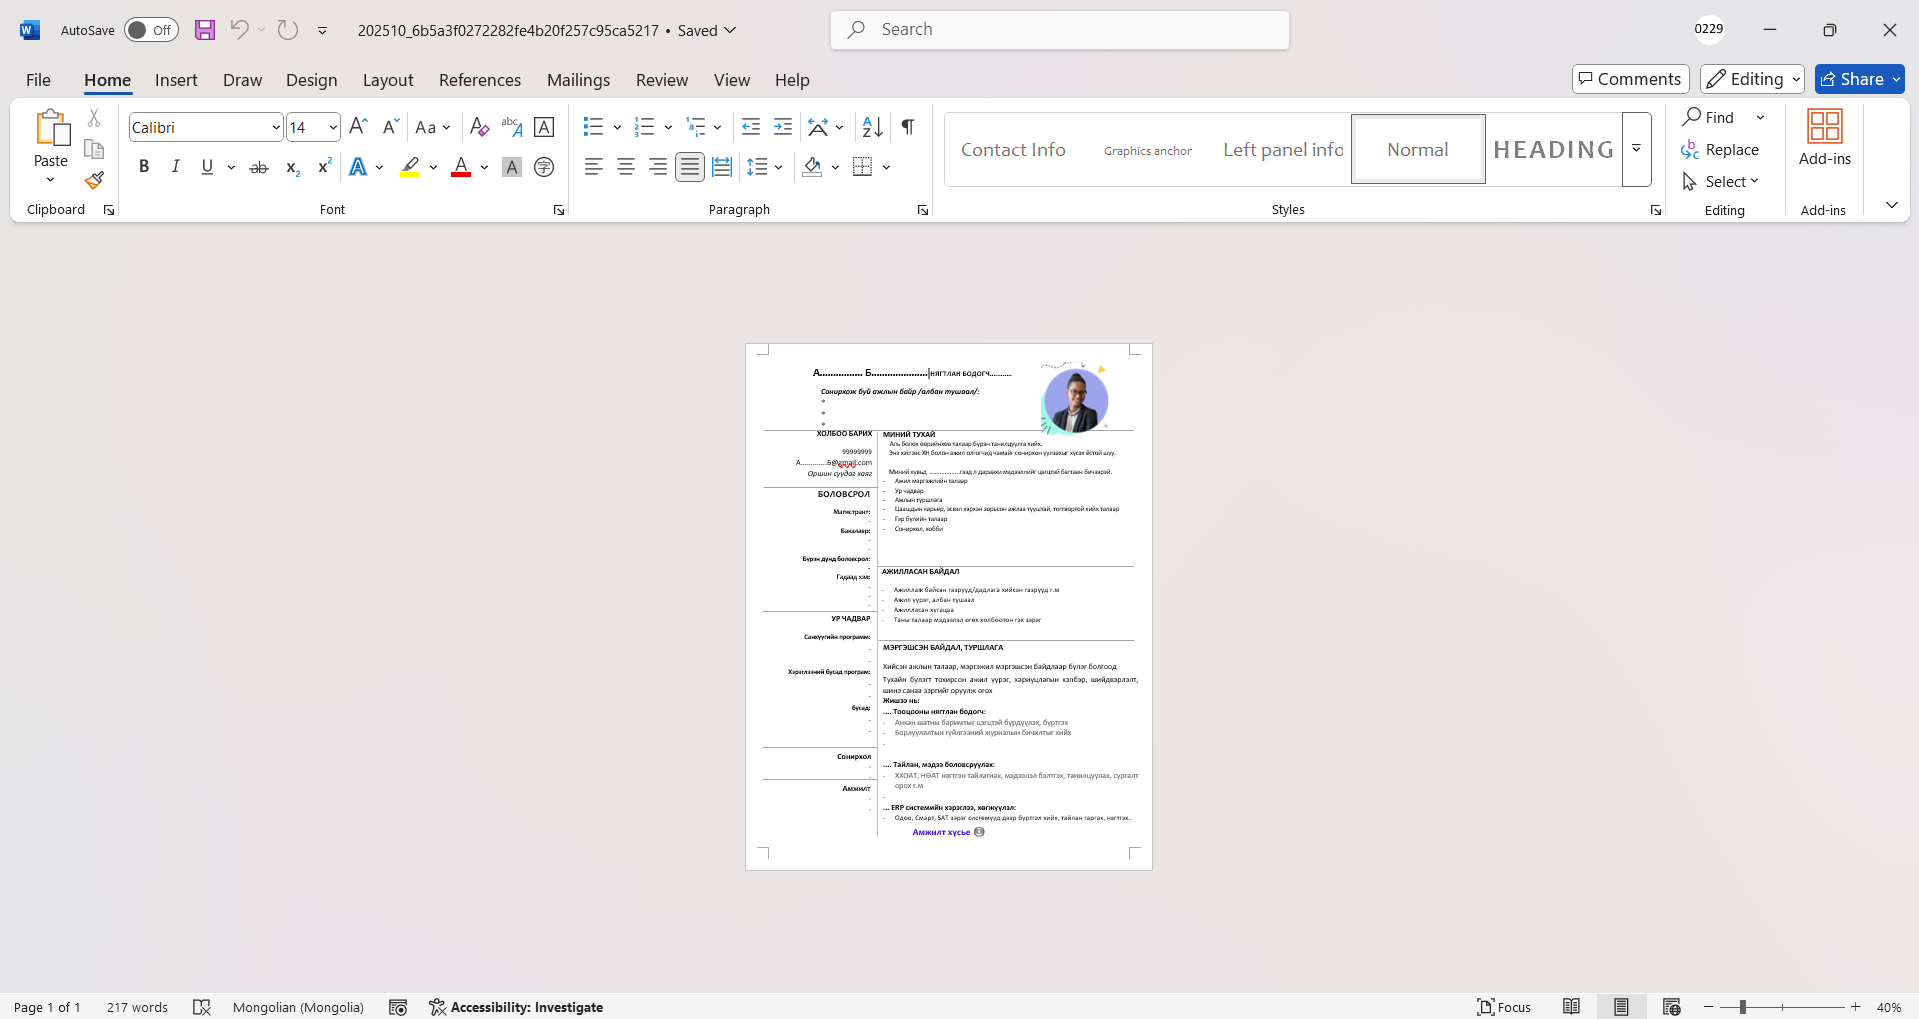Image resolution: width=1919 pixels, height=1019 pixels.
Task: Click the Sort icon
Action: tap(872, 127)
